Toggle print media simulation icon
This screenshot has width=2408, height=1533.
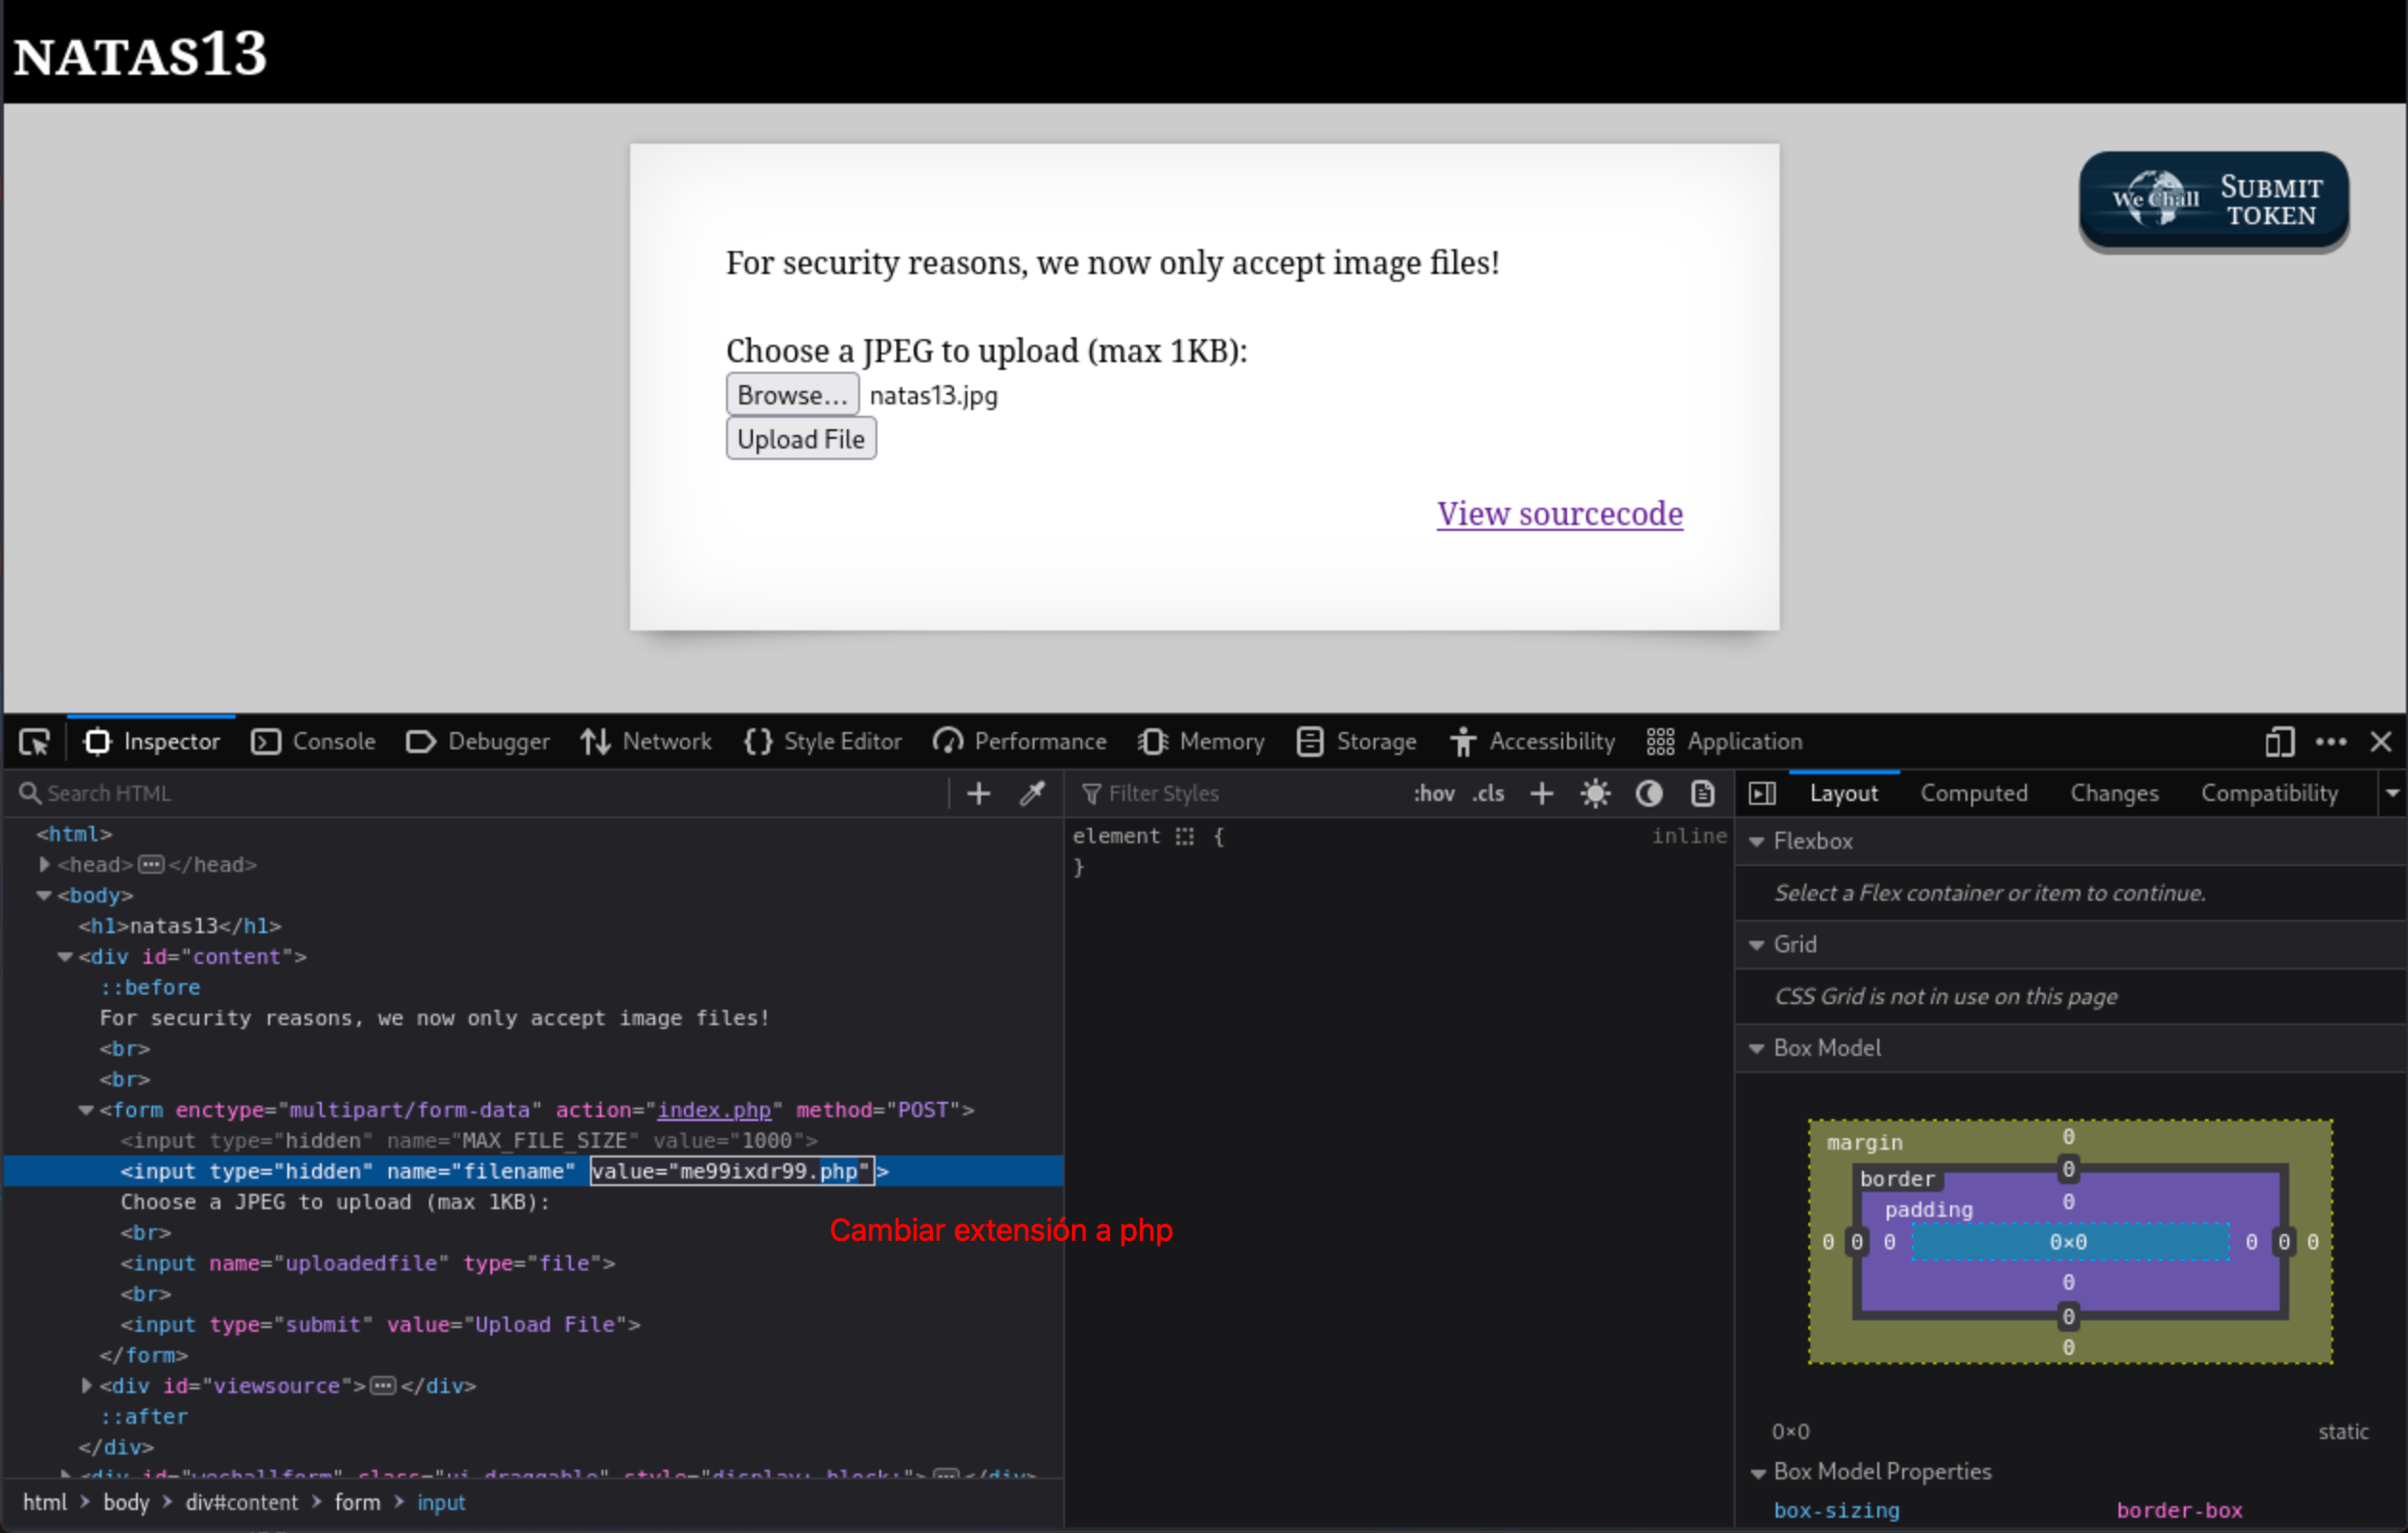pyautogui.click(x=1702, y=793)
